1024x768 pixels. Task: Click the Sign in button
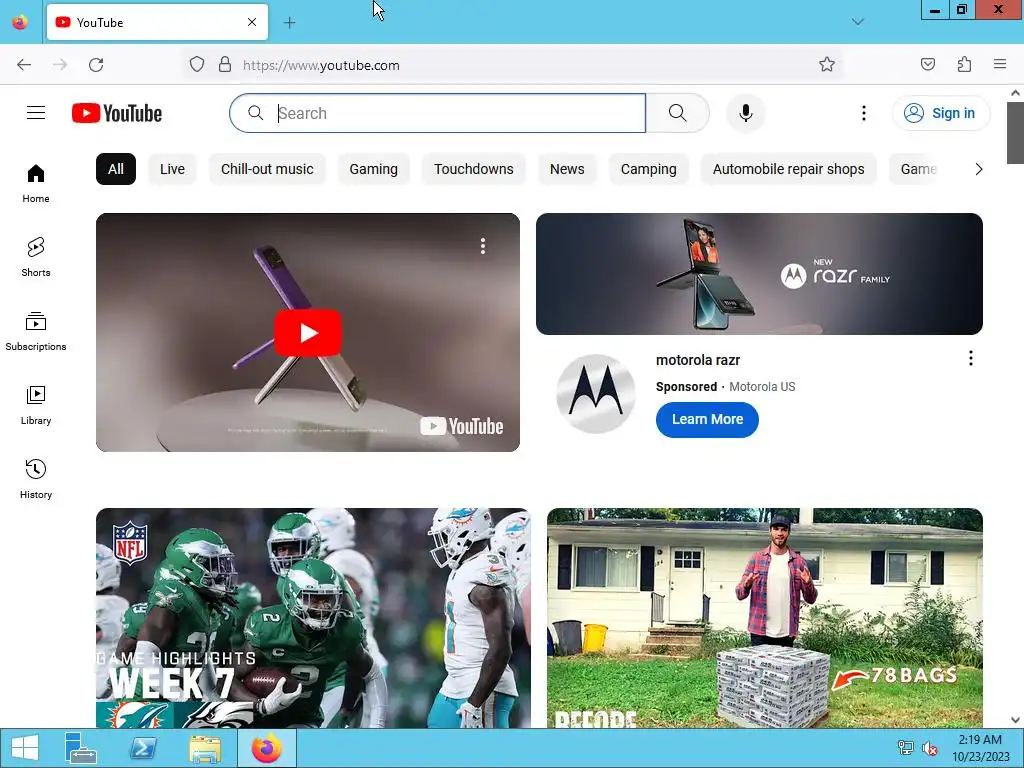[941, 113]
